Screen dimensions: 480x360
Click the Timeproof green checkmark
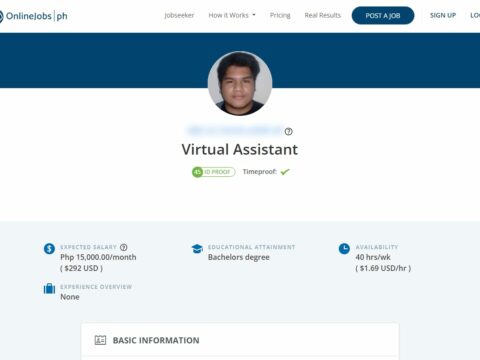click(285, 172)
